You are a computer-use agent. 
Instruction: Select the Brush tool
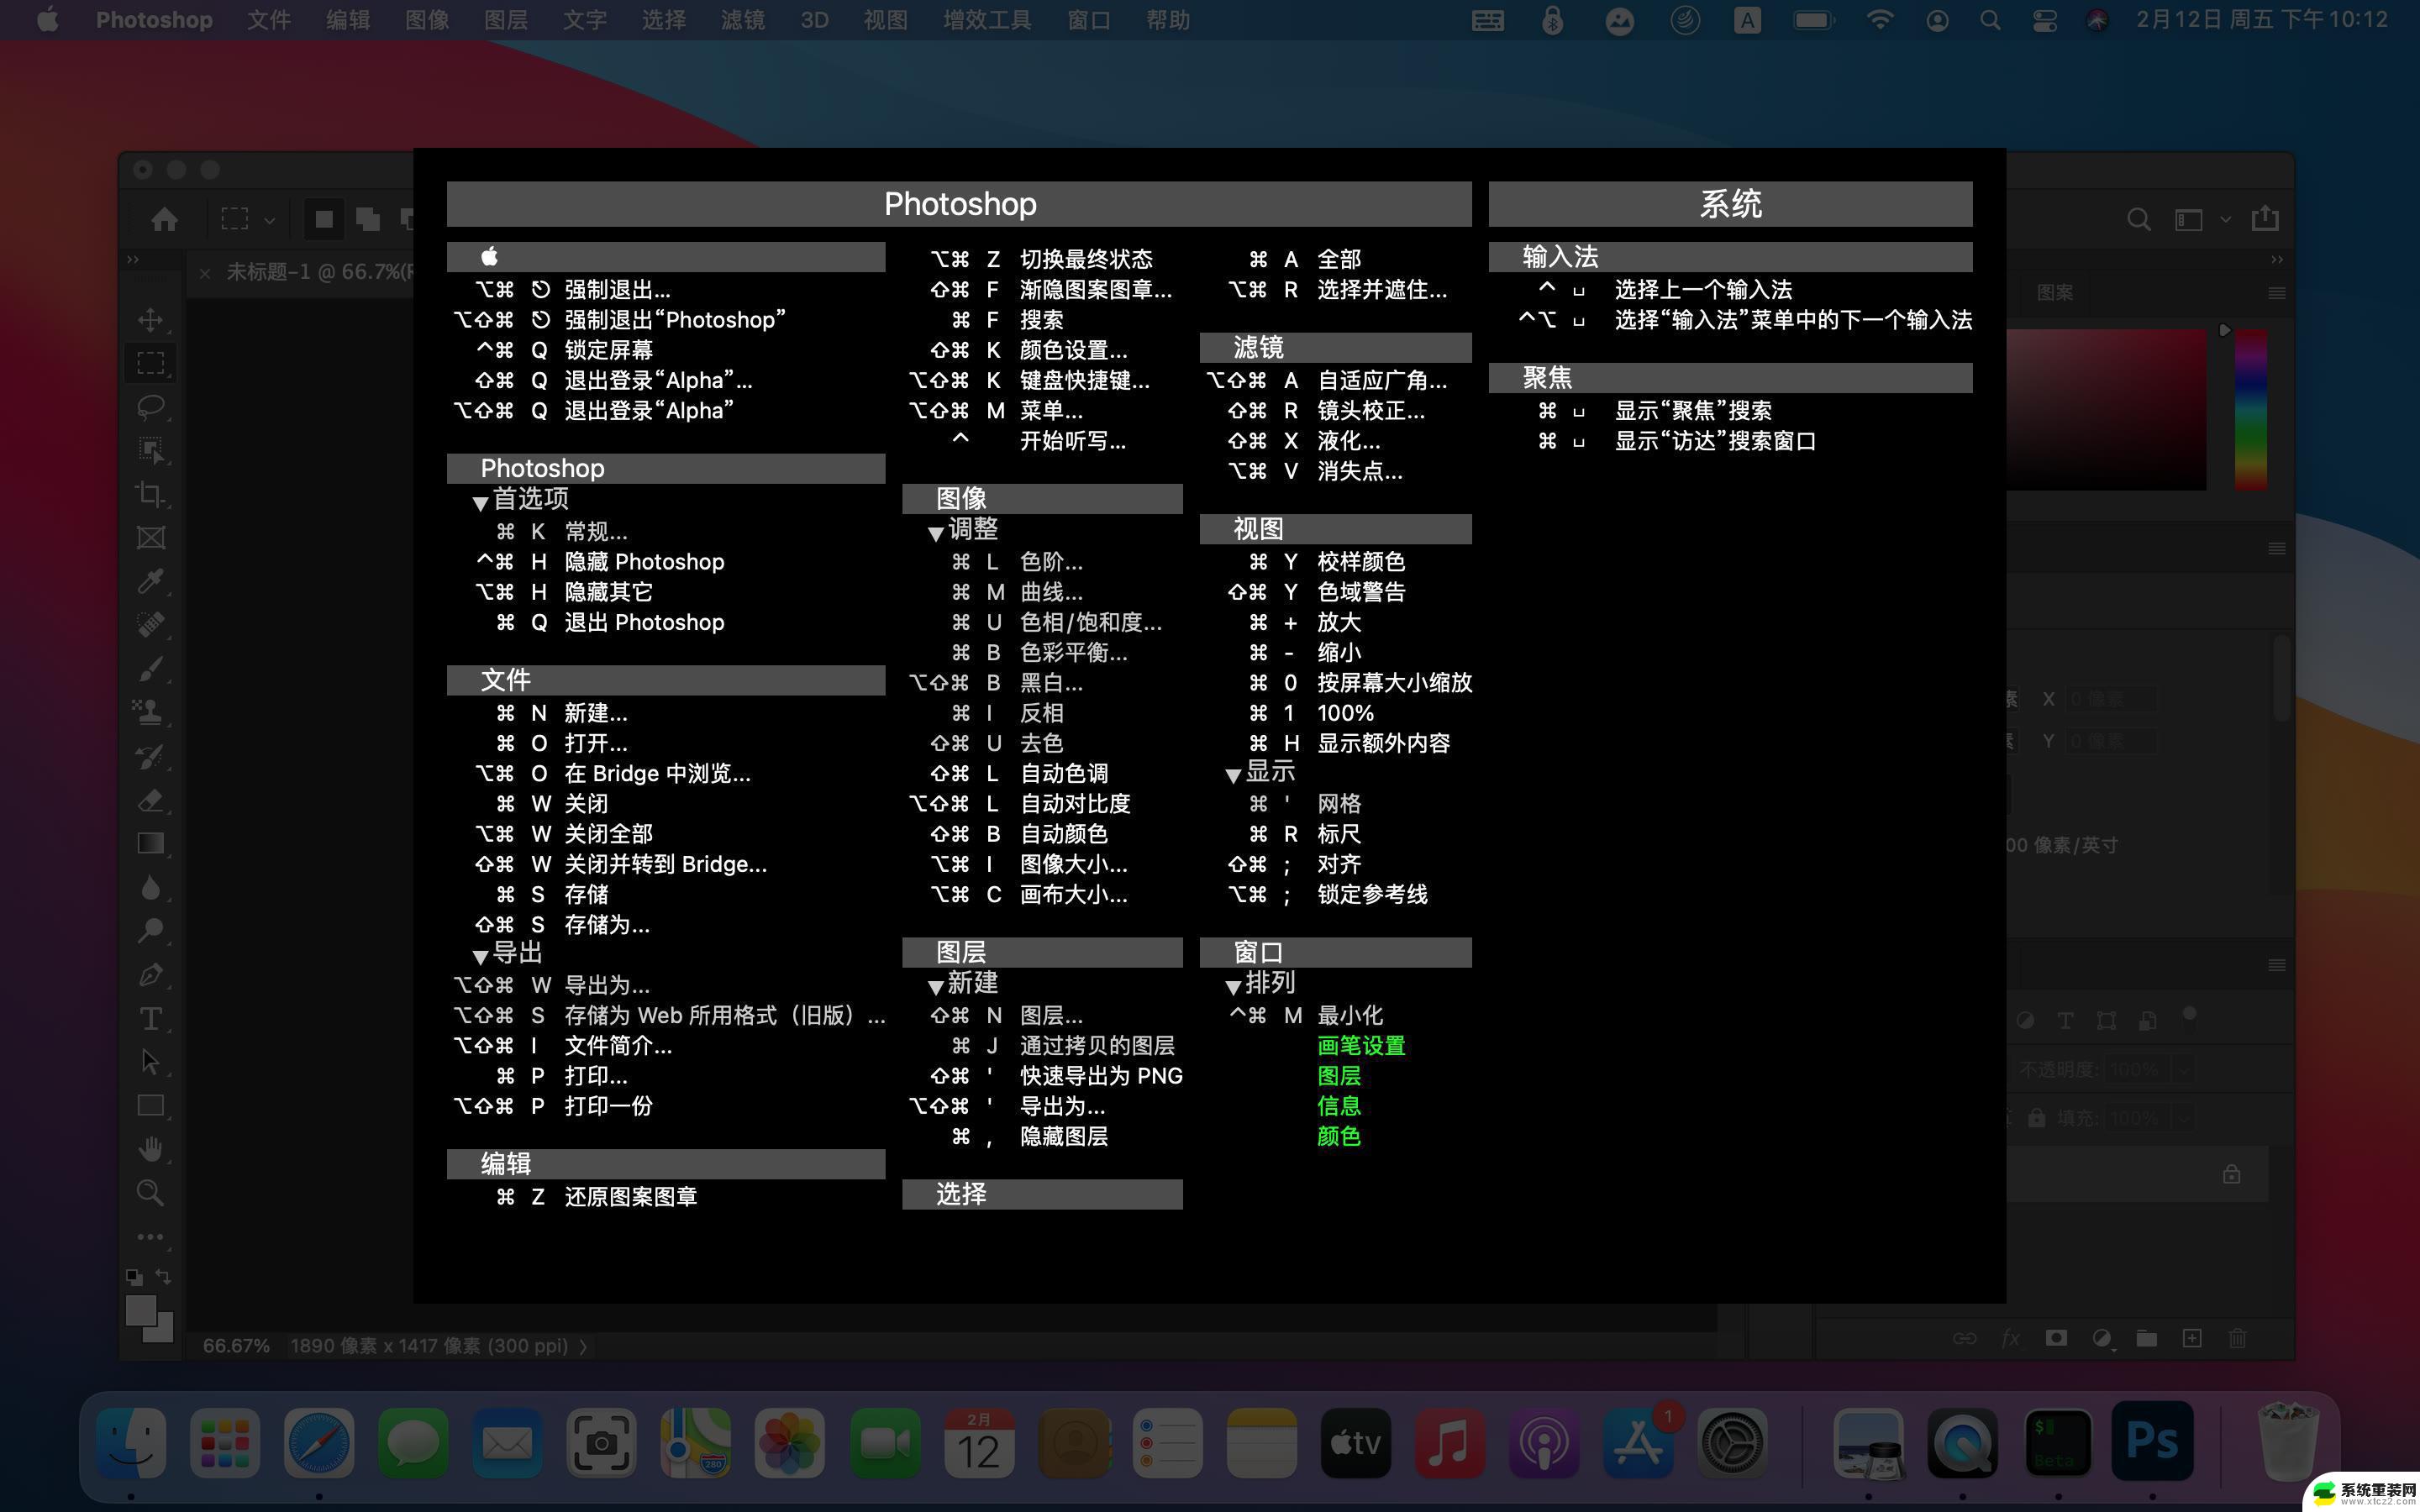click(150, 669)
